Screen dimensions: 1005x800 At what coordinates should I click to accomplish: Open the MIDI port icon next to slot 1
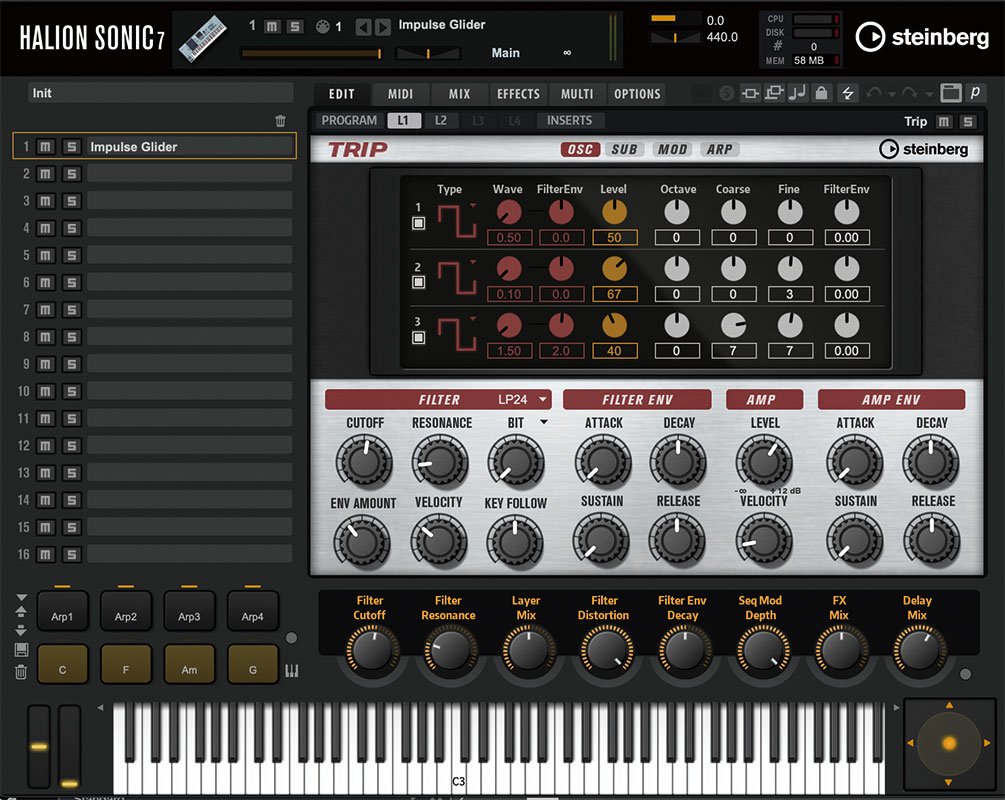[x=322, y=26]
